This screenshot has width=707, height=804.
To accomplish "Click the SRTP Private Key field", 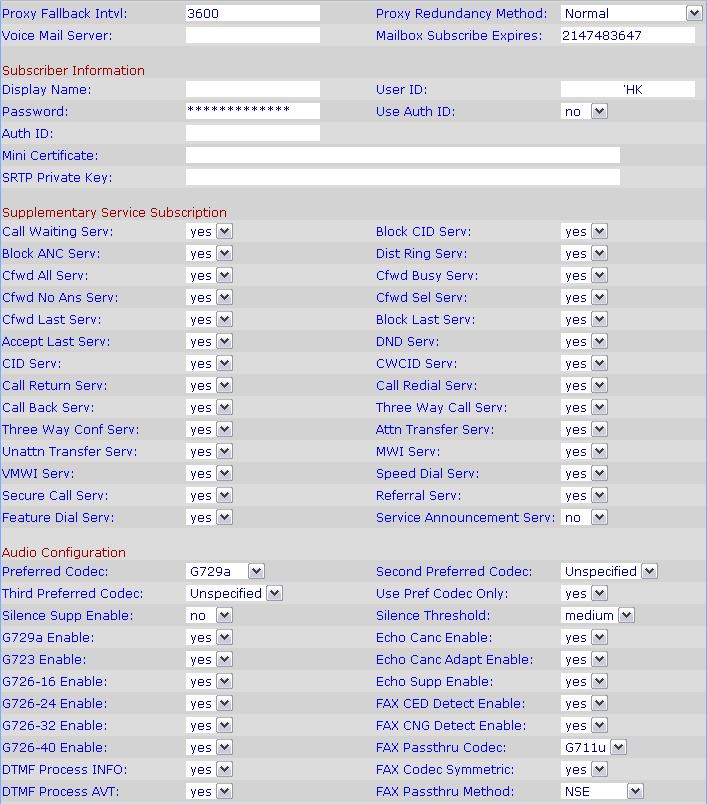I will click(x=402, y=177).
